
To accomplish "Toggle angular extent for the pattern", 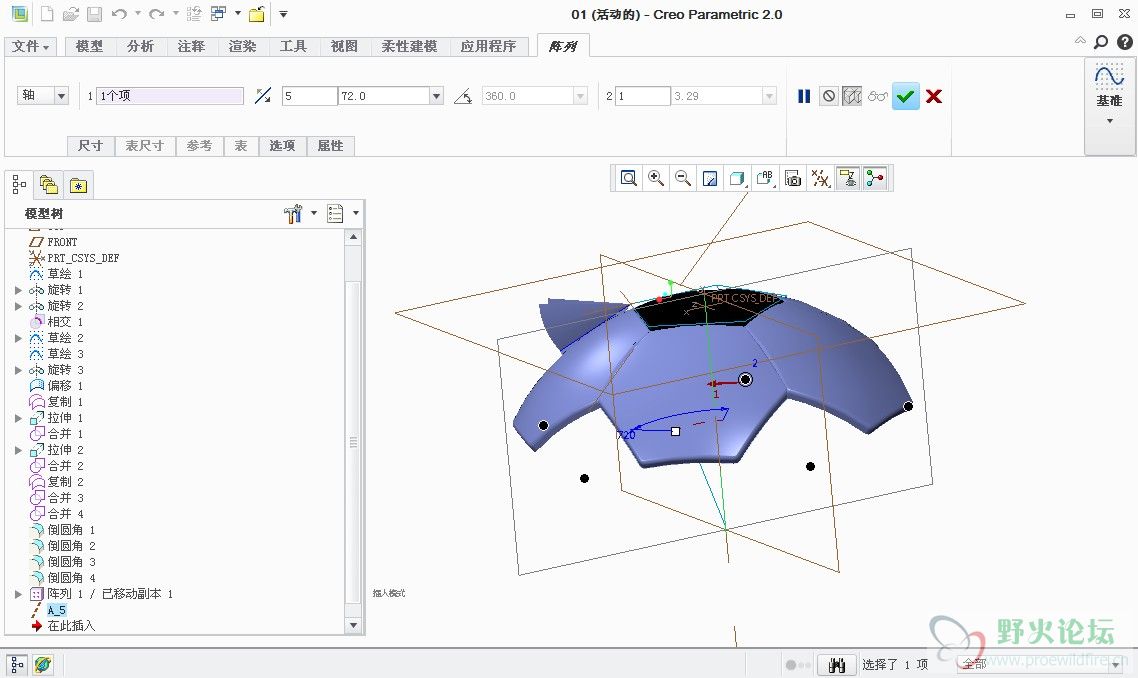I will (463, 96).
